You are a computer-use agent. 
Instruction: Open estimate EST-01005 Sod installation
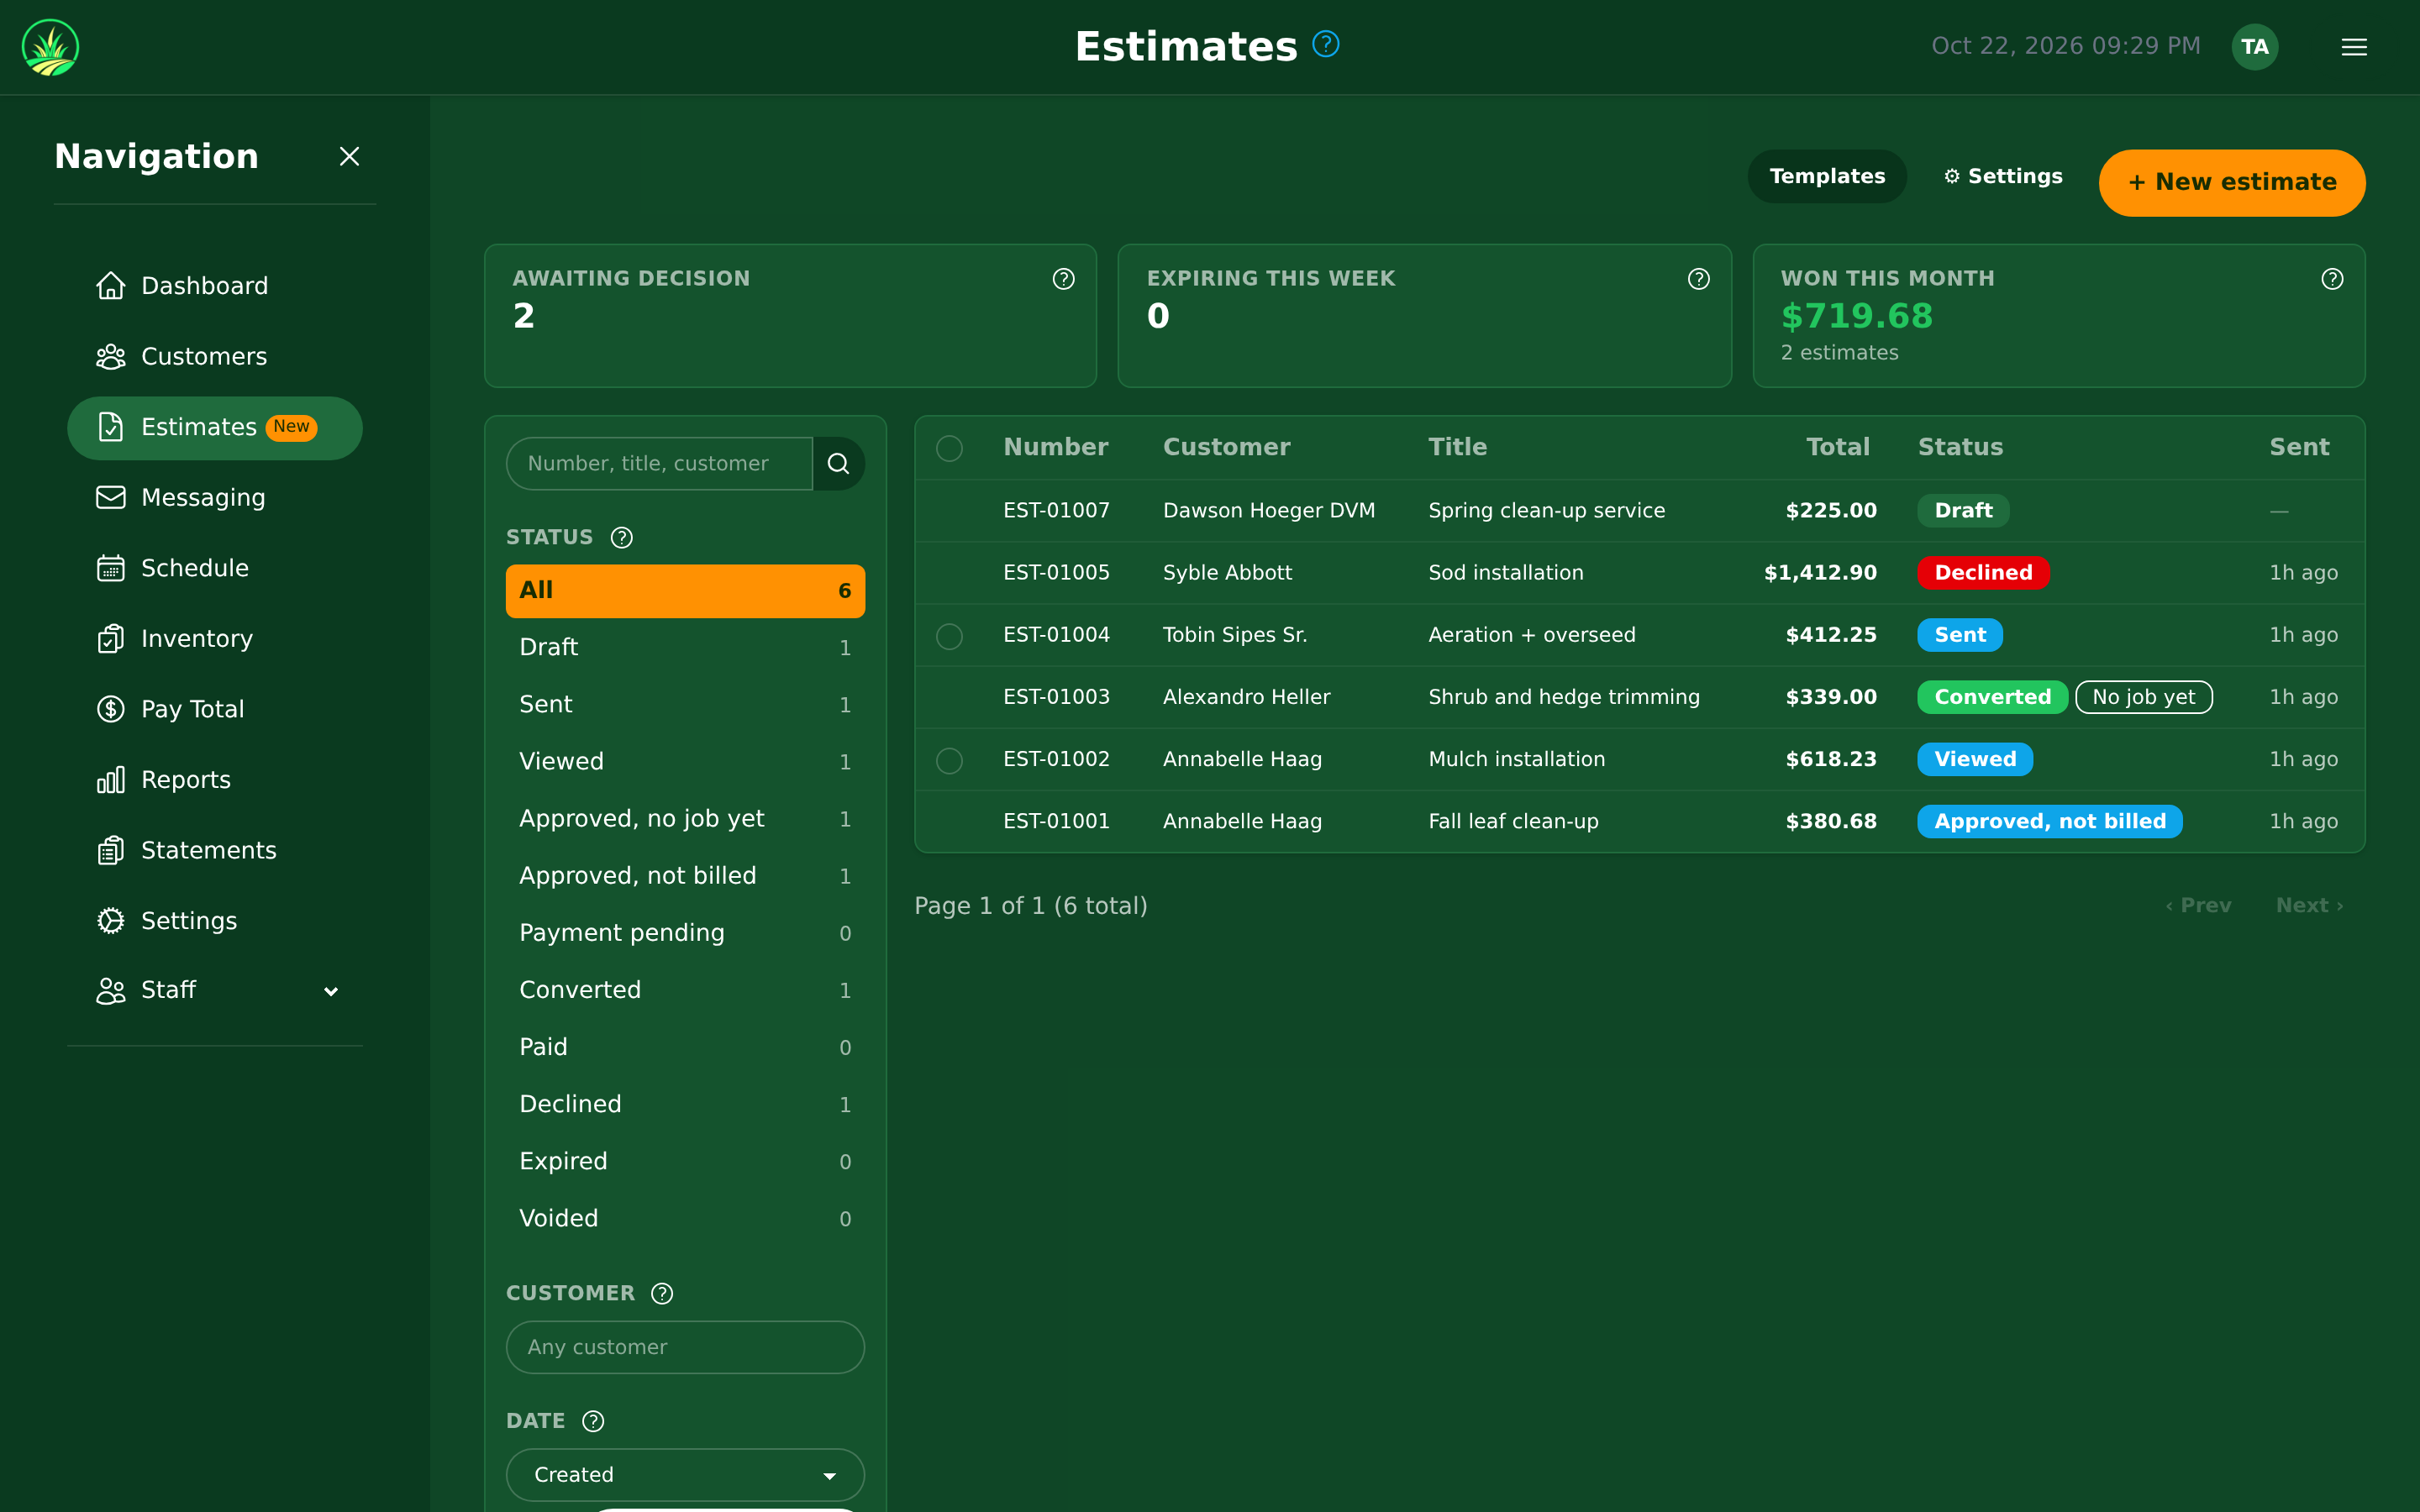pyautogui.click(x=1639, y=573)
